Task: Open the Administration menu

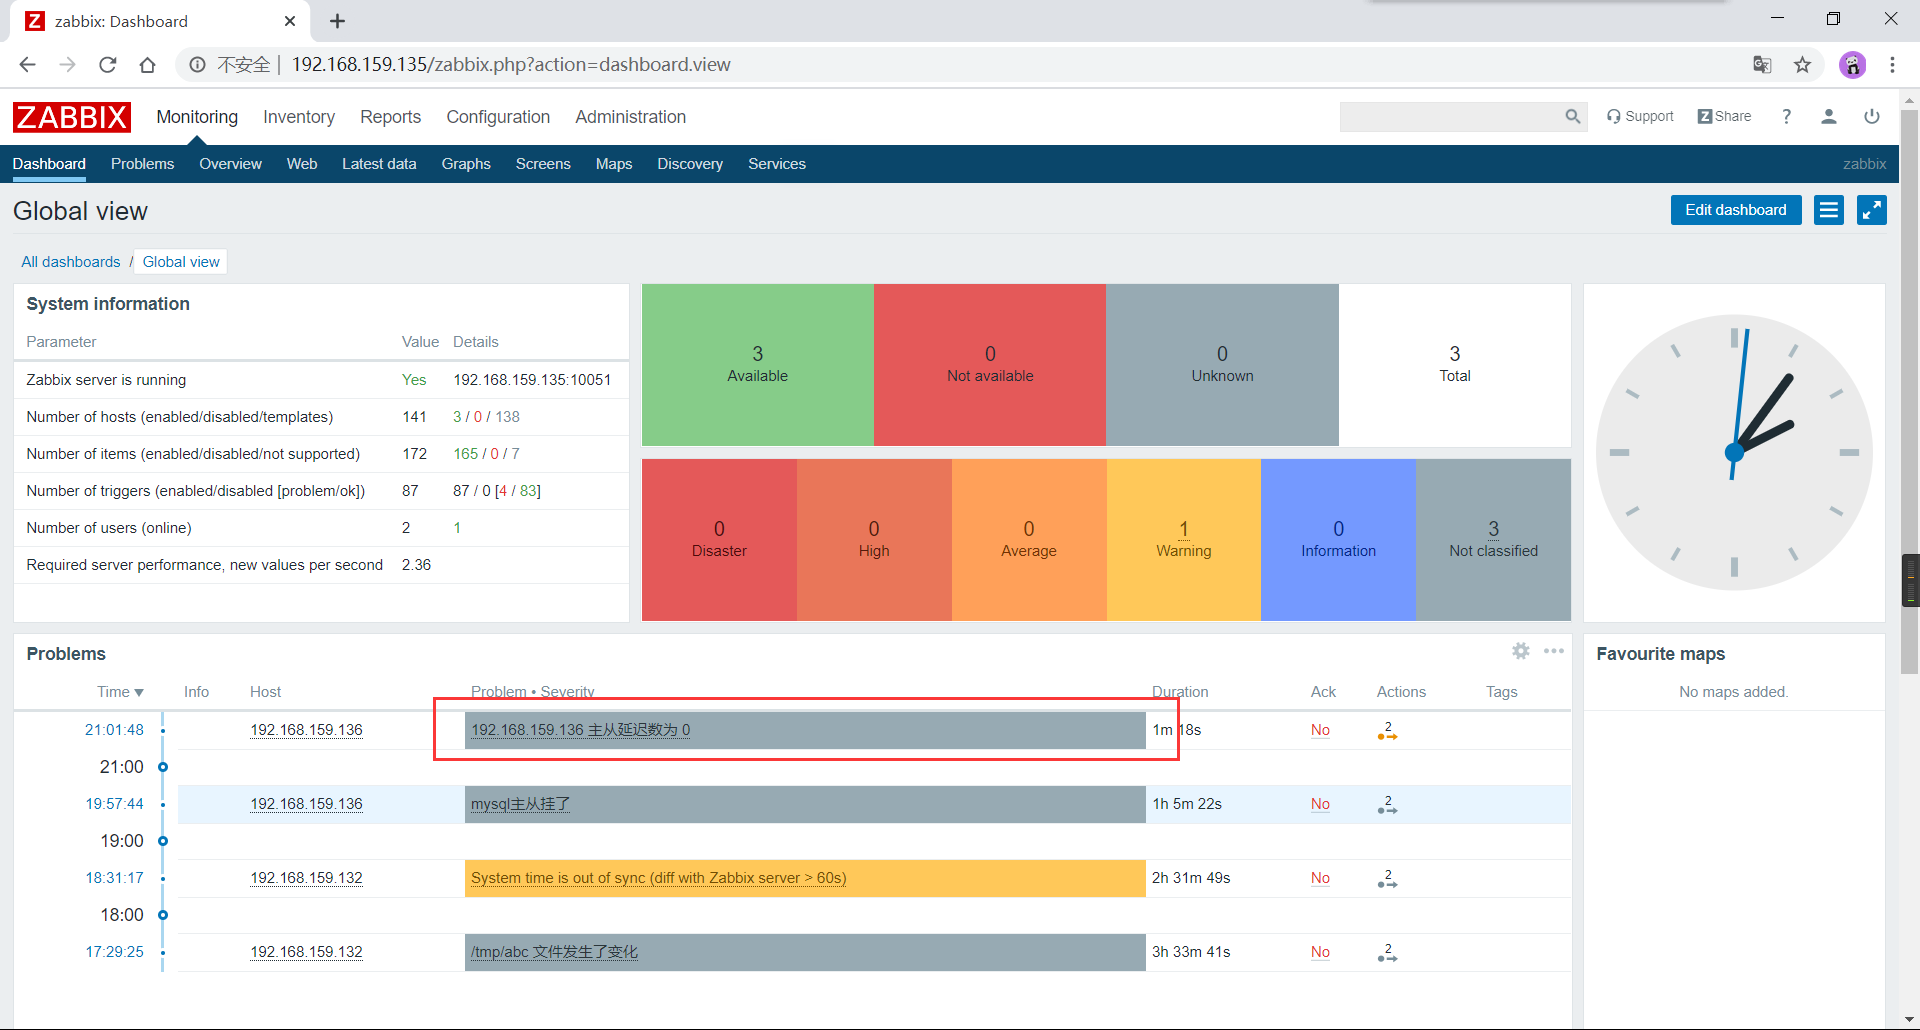Action: 630,117
